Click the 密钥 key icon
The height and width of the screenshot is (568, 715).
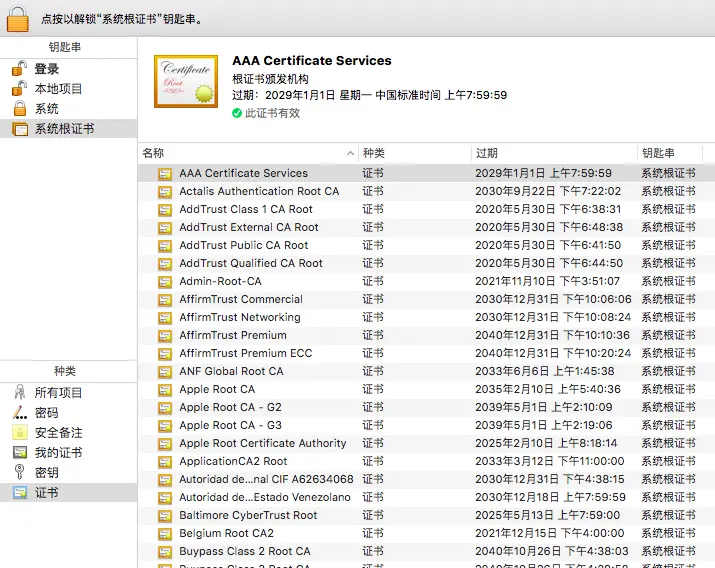pos(20,472)
